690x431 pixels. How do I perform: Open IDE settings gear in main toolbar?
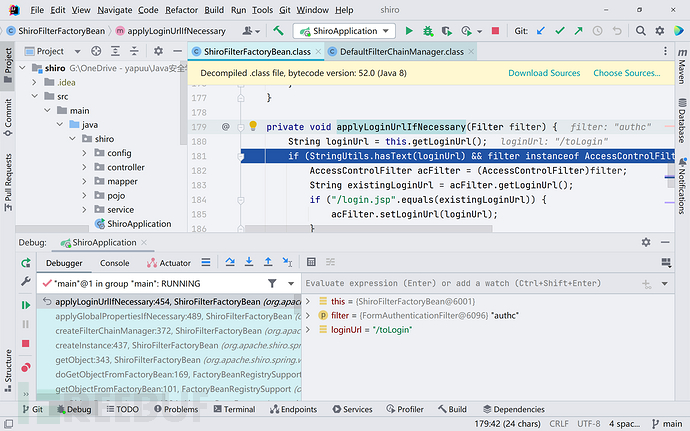click(x=660, y=31)
